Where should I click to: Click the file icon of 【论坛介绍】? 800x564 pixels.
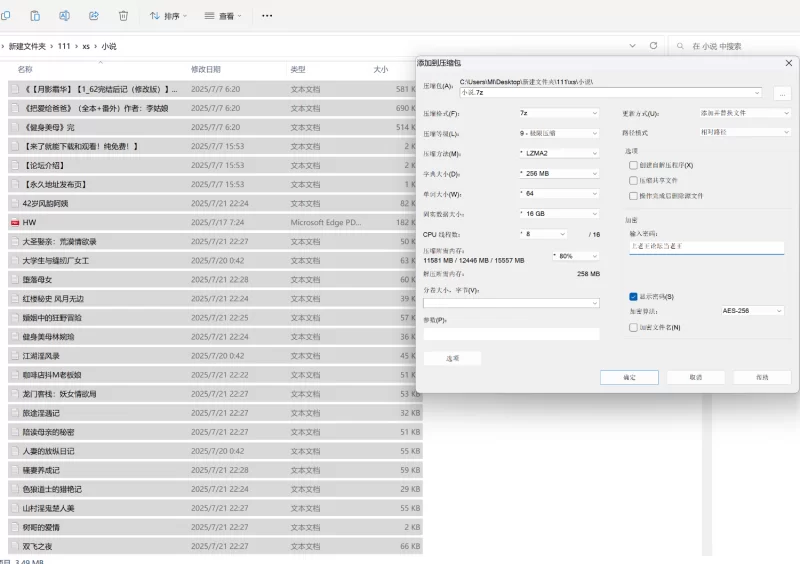pos(15,165)
